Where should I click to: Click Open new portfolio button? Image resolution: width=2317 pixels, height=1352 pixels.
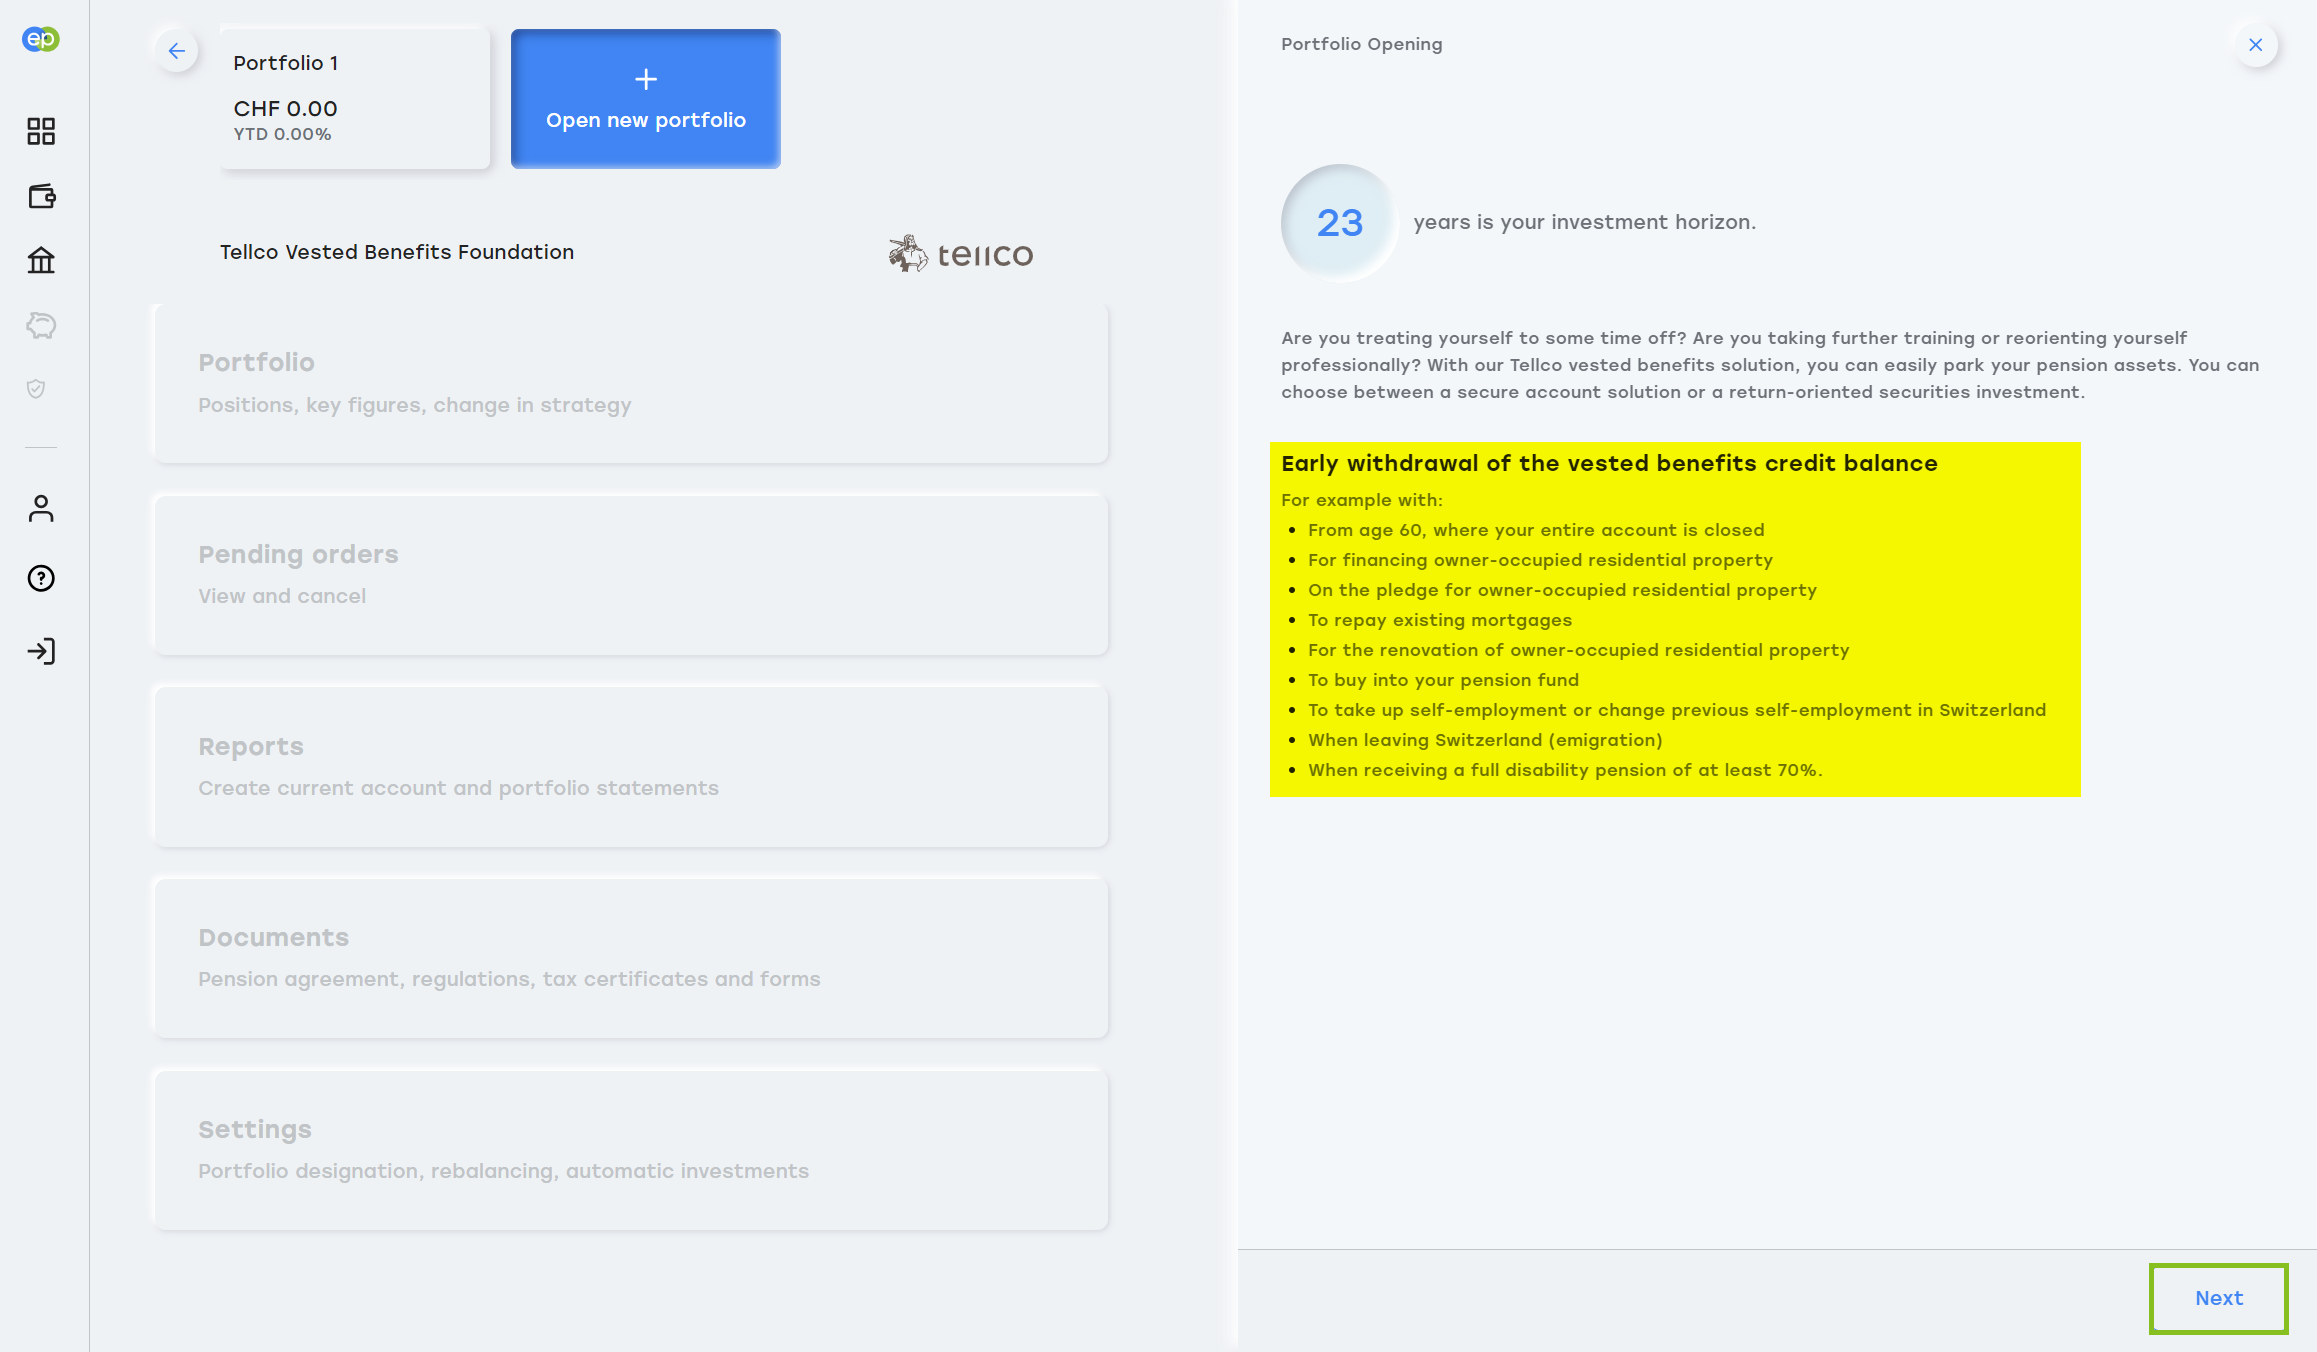[645, 99]
